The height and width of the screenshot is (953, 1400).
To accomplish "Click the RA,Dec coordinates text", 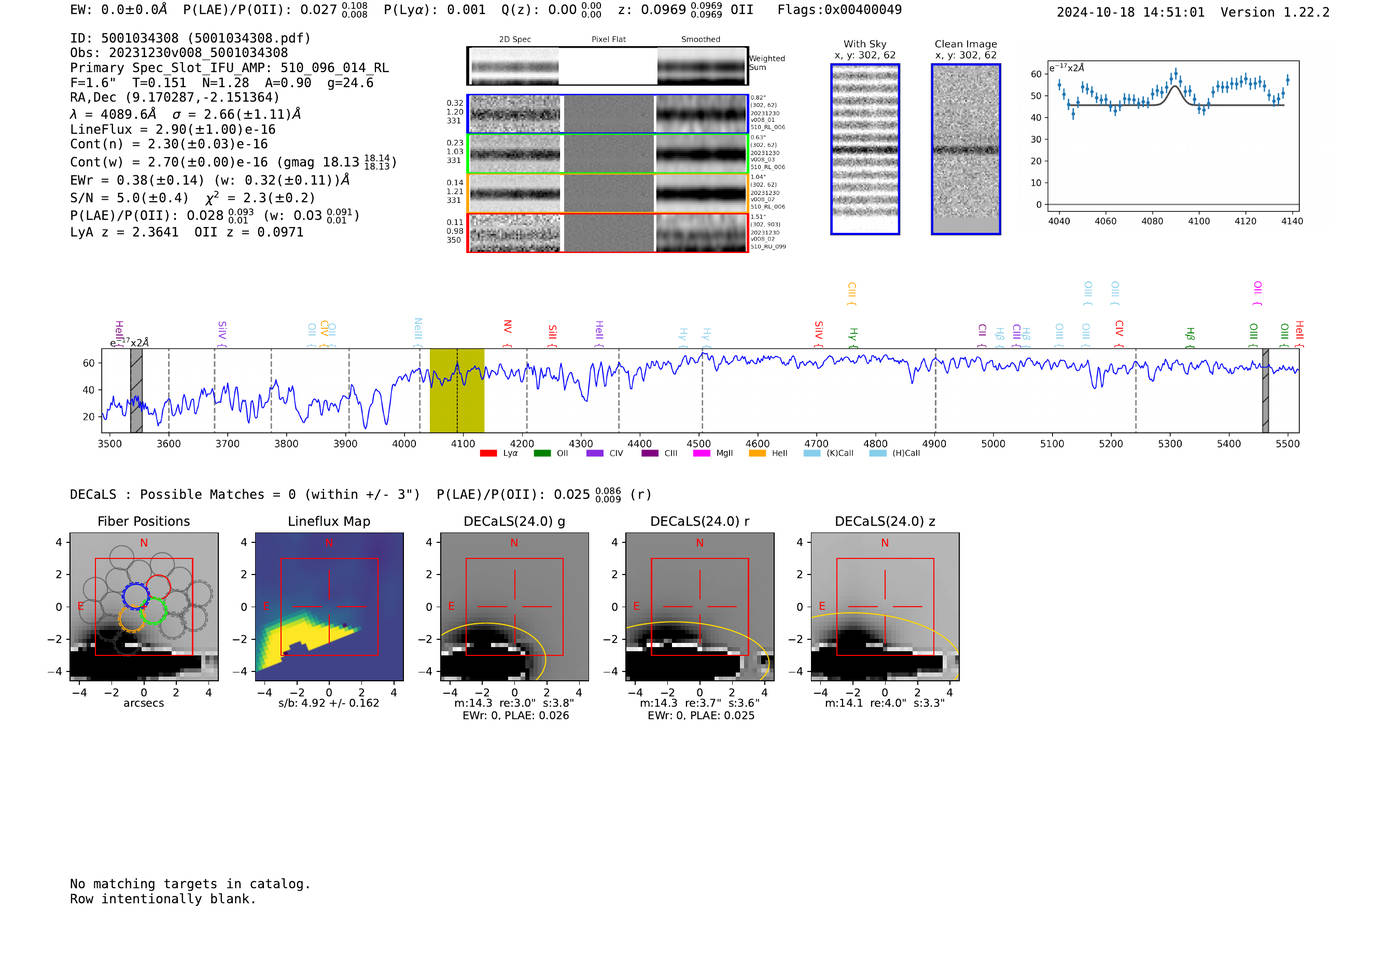I will point(175,97).
